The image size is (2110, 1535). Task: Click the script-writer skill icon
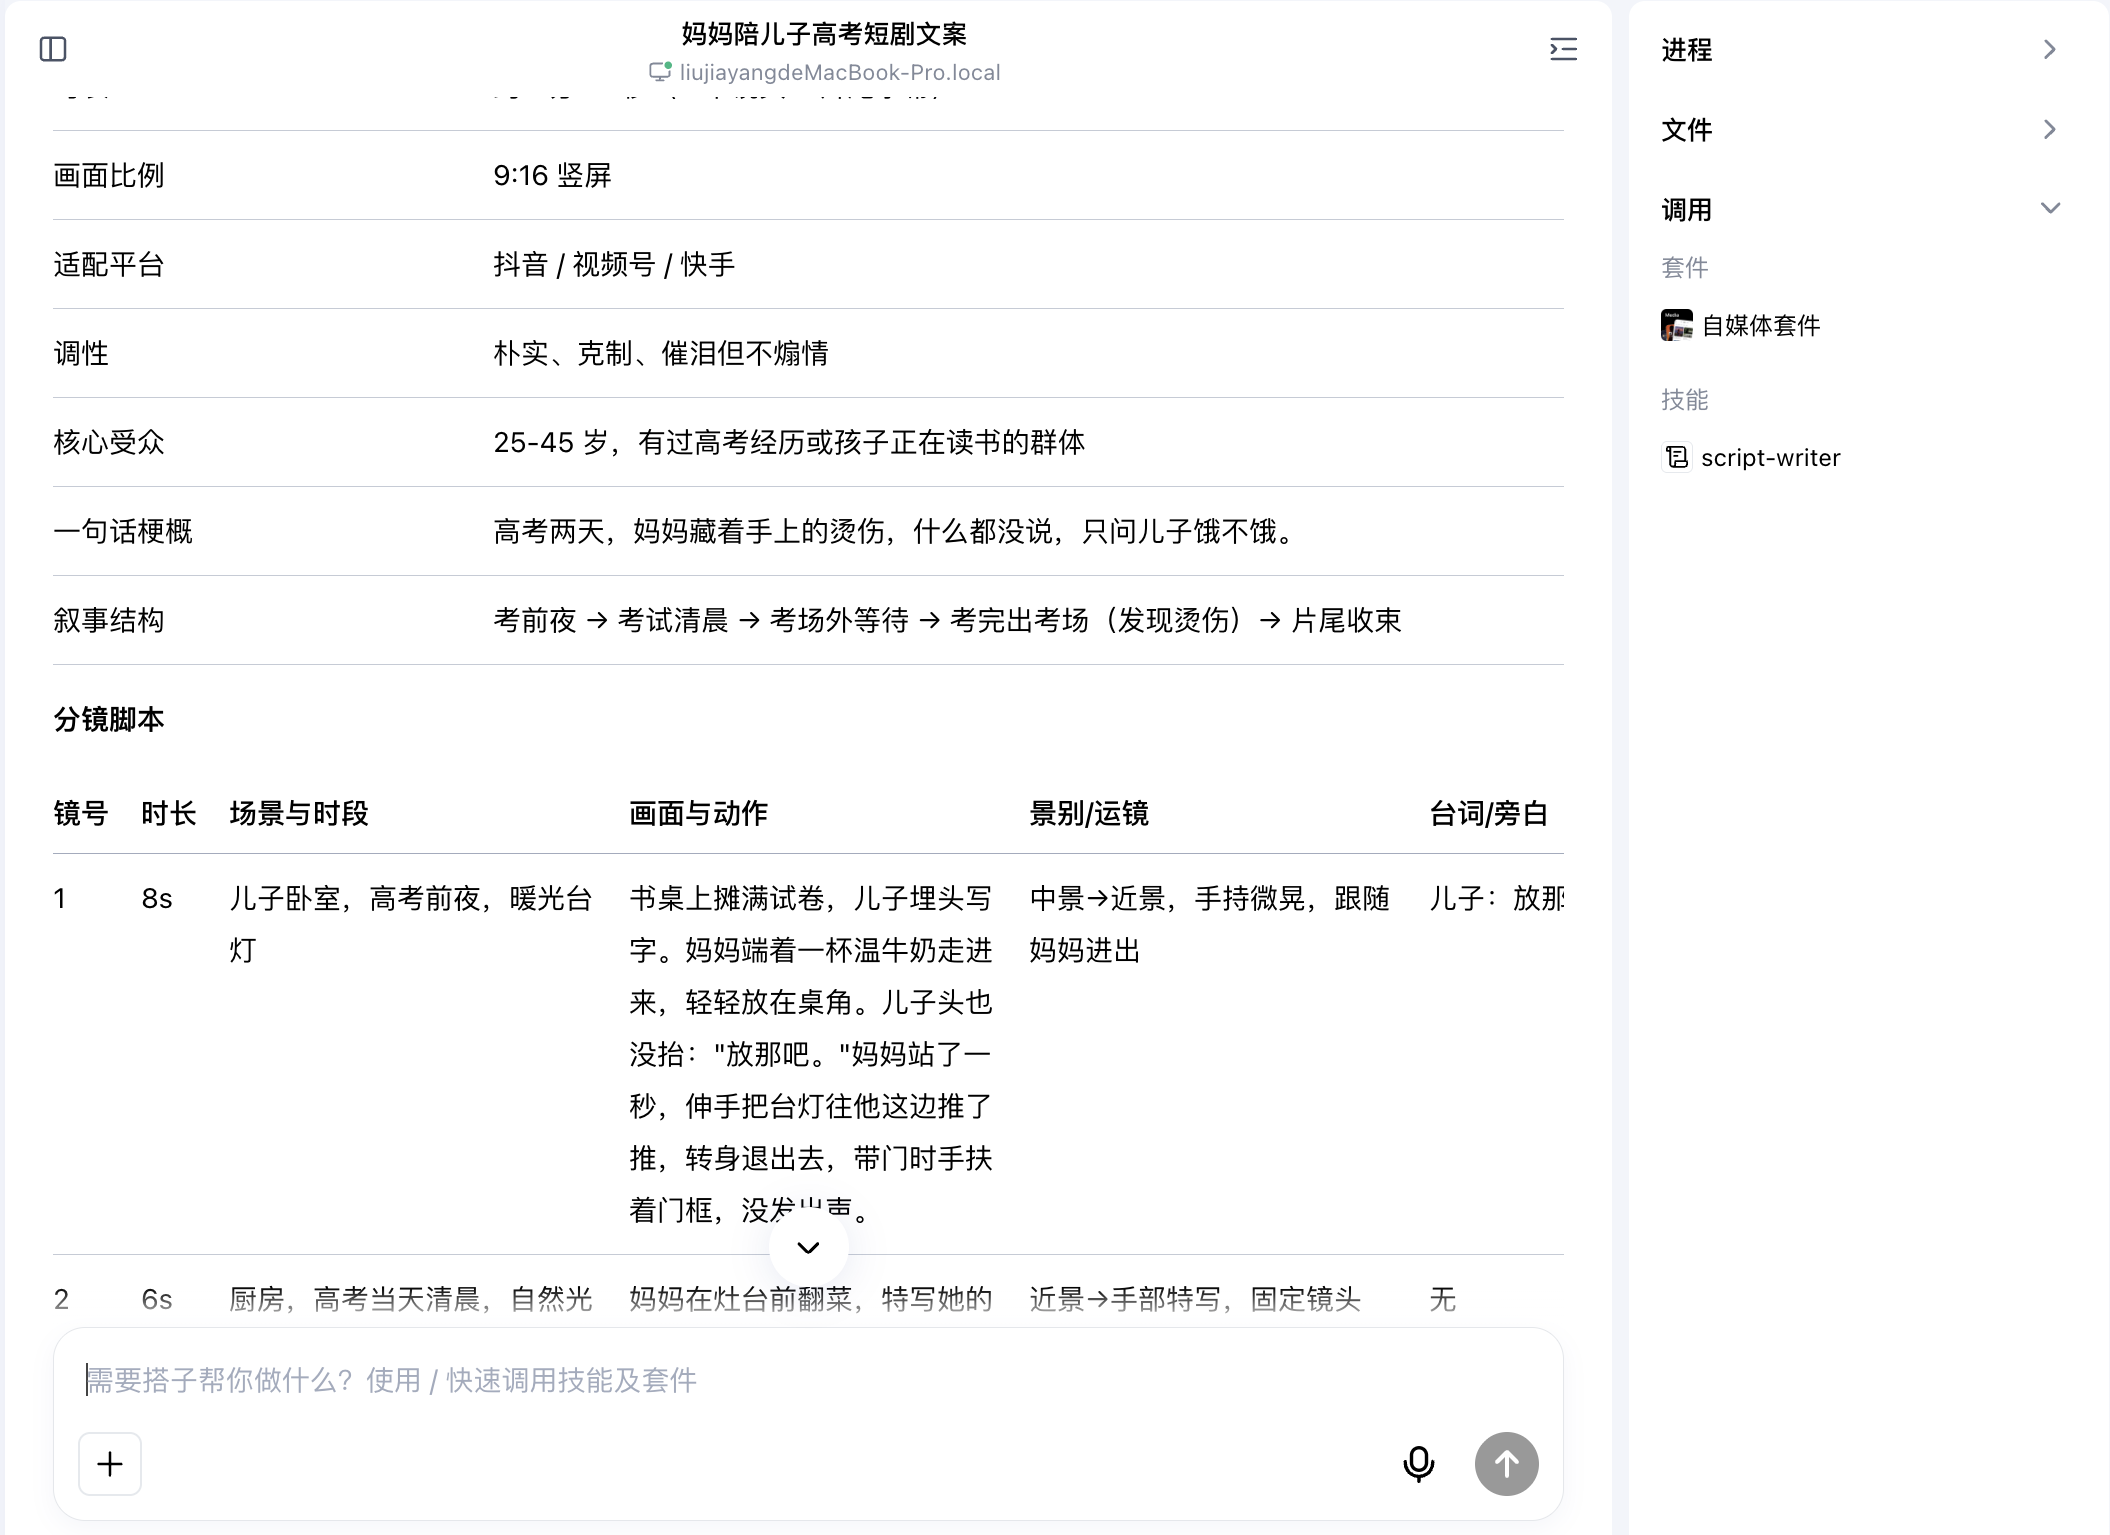(x=1677, y=457)
